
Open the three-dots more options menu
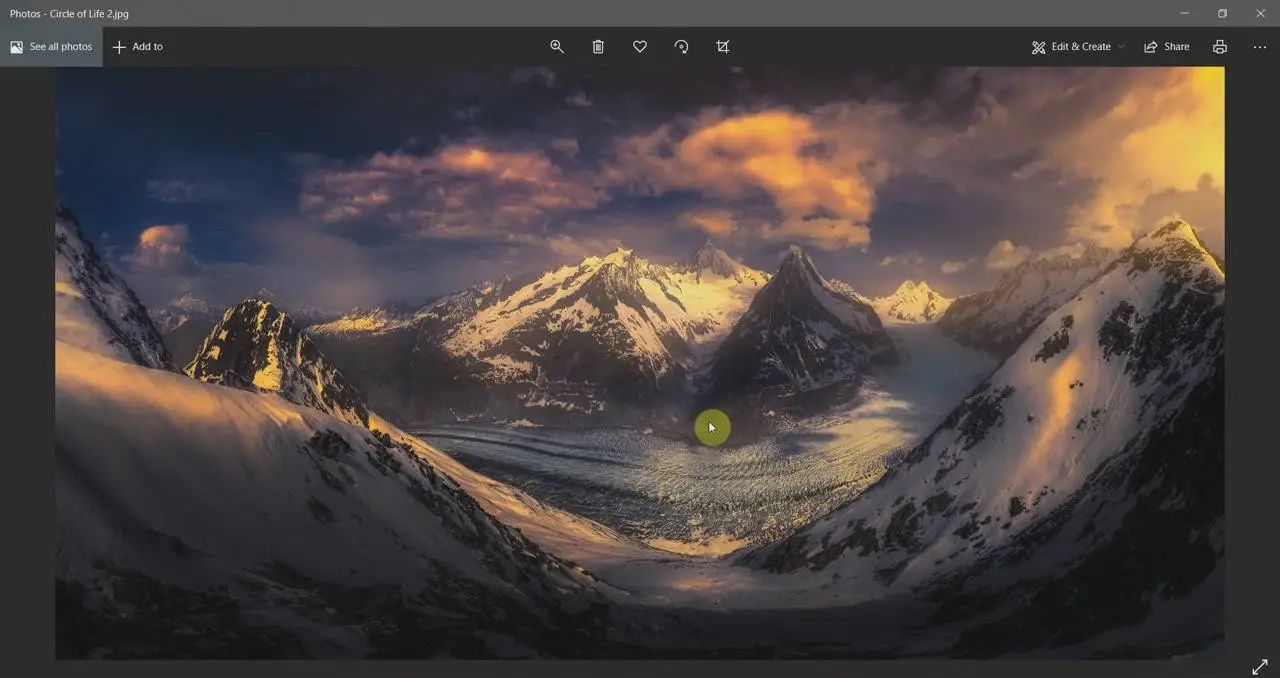click(1259, 47)
